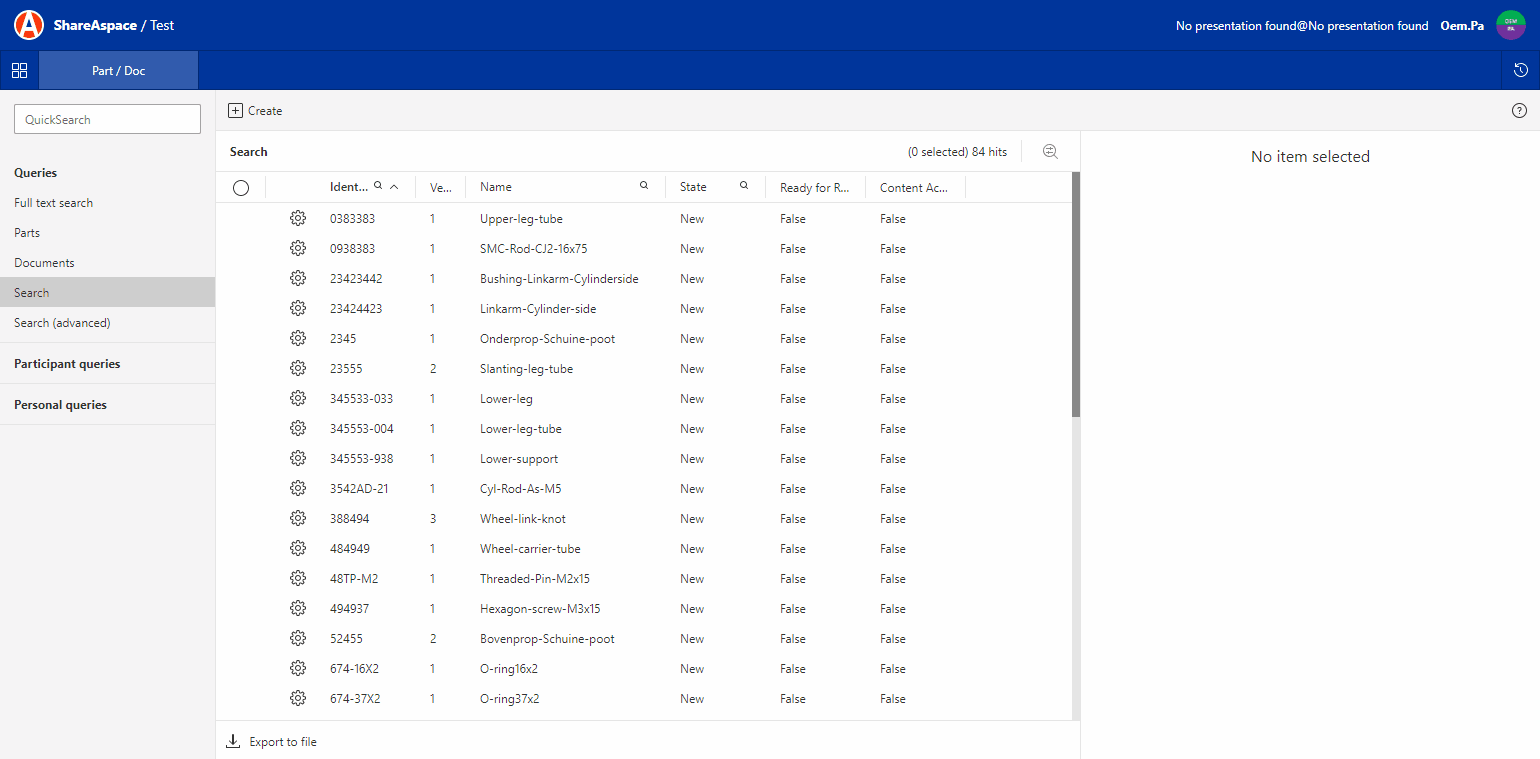The image size is (1540, 759).
Task: Expand the Personal queries section
Action: (60, 404)
